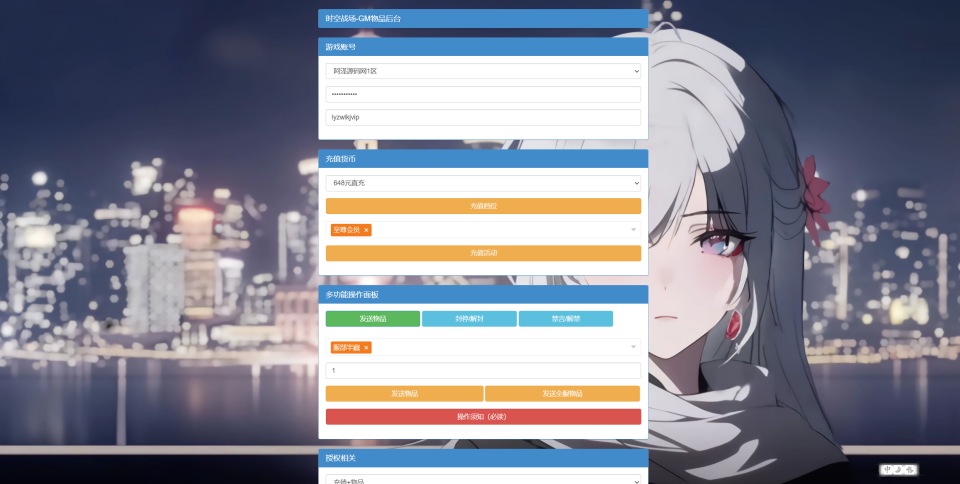This screenshot has height=484, width=960.
Task: Focus the masked password input field
Action: pyautogui.click(x=483, y=94)
